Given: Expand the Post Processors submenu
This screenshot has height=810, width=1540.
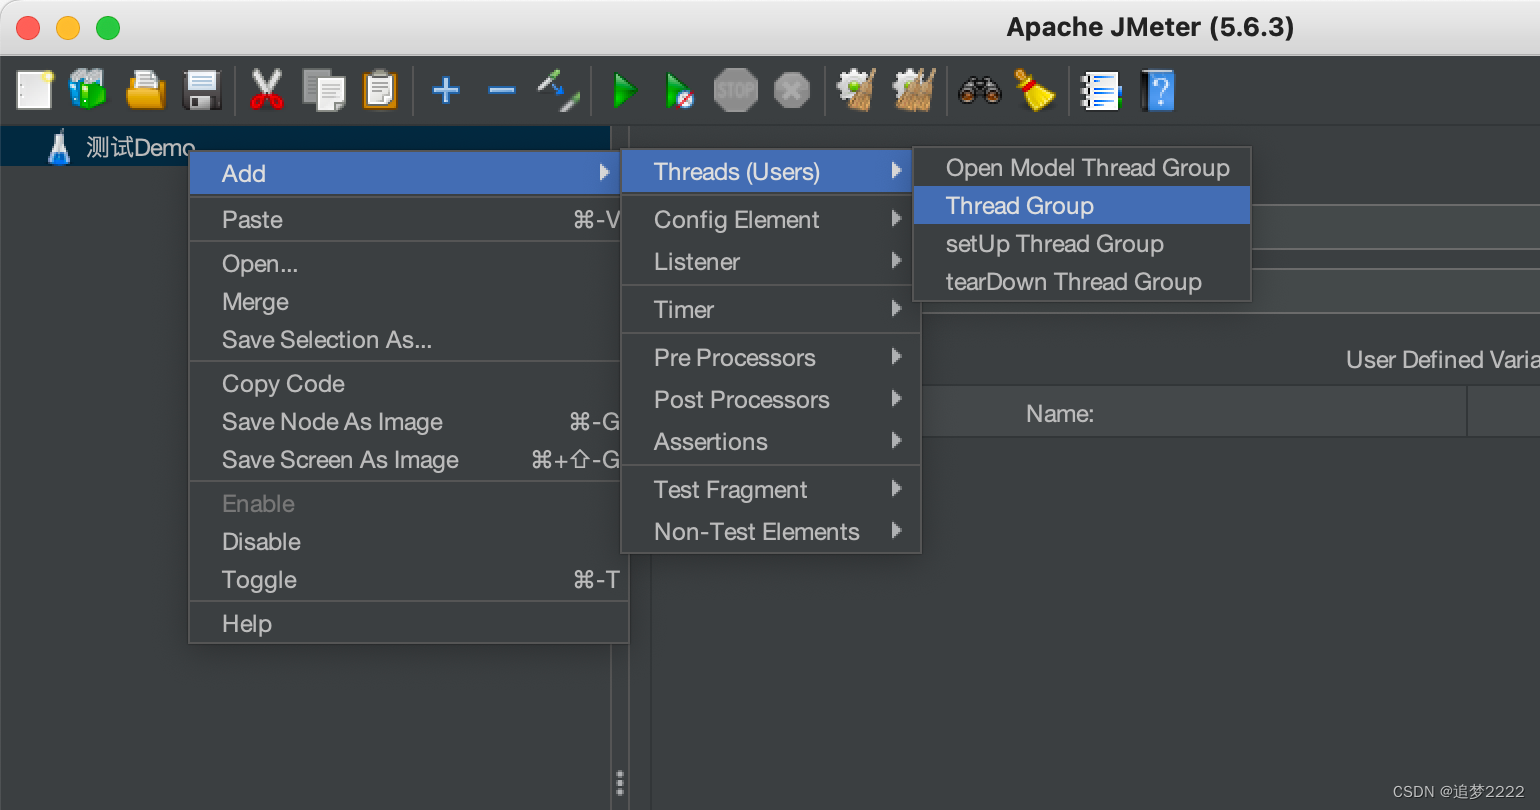Looking at the screenshot, I should (770, 400).
